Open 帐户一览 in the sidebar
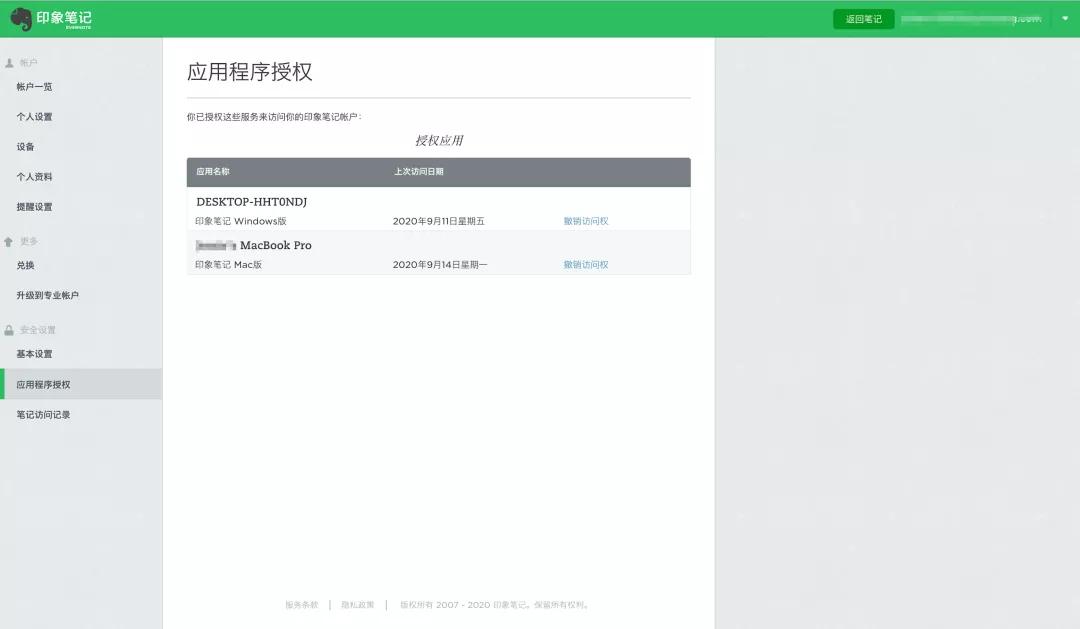Viewport: 1080px width, 629px height. coord(34,87)
